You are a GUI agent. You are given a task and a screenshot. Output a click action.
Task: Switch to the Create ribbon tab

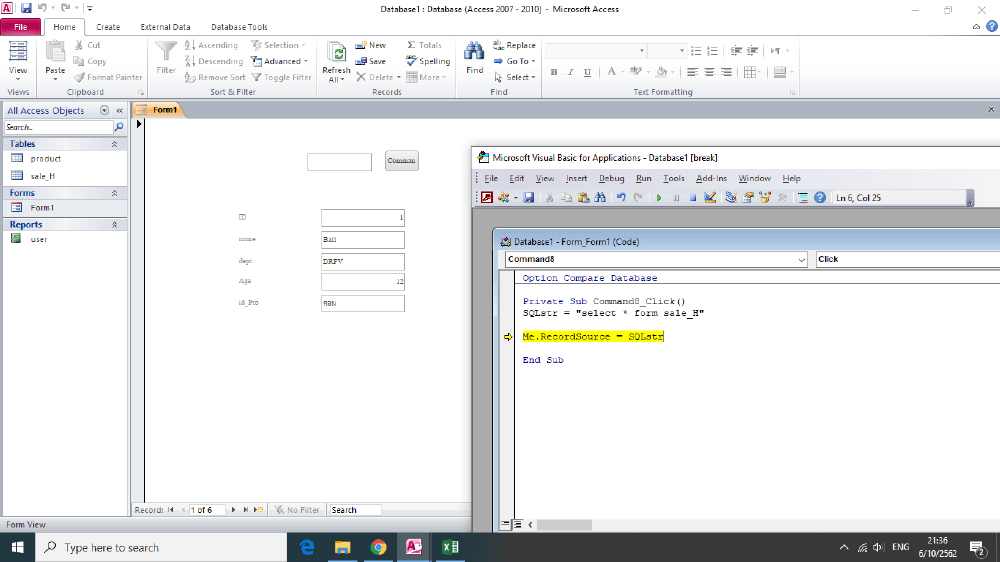point(108,27)
